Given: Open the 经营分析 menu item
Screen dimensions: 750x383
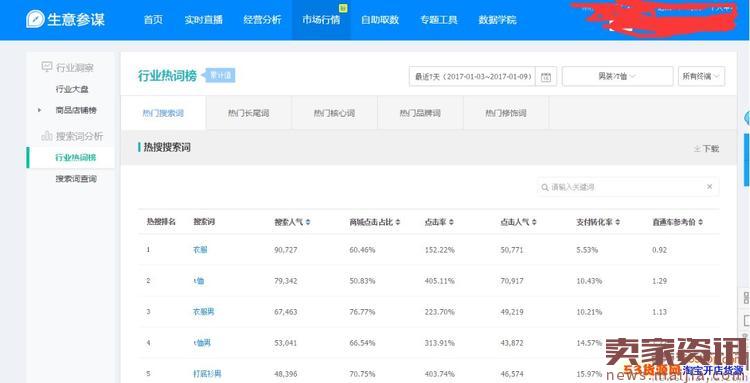Looking at the screenshot, I should [262, 20].
